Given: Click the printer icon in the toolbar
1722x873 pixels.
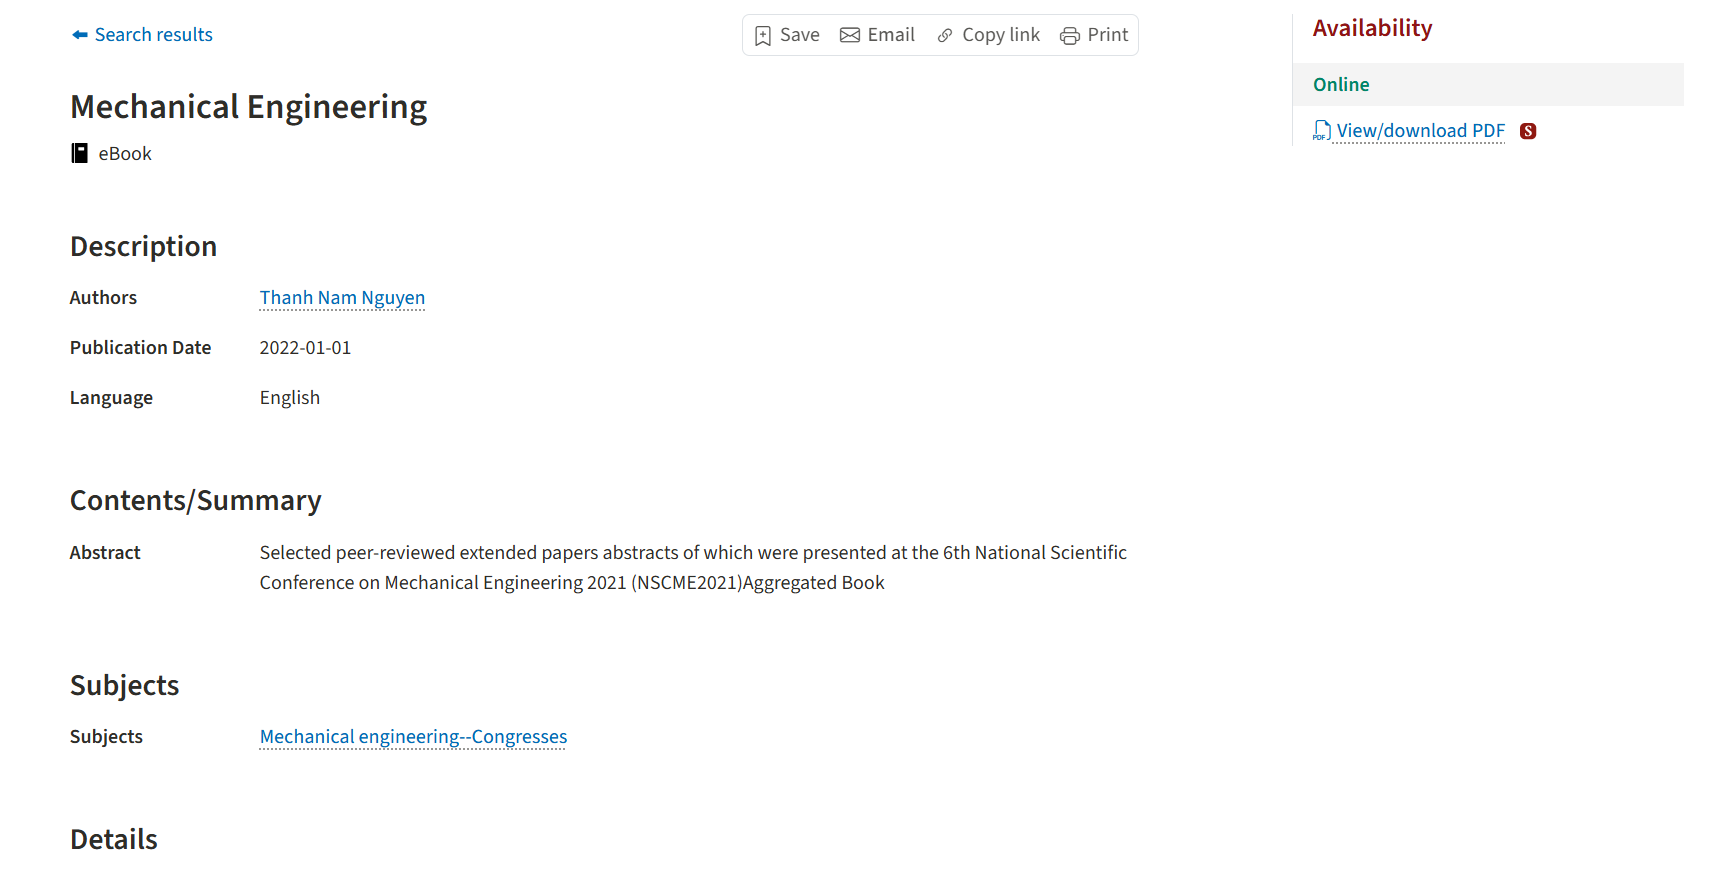Looking at the screenshot, I should [x=1068, y=34].
